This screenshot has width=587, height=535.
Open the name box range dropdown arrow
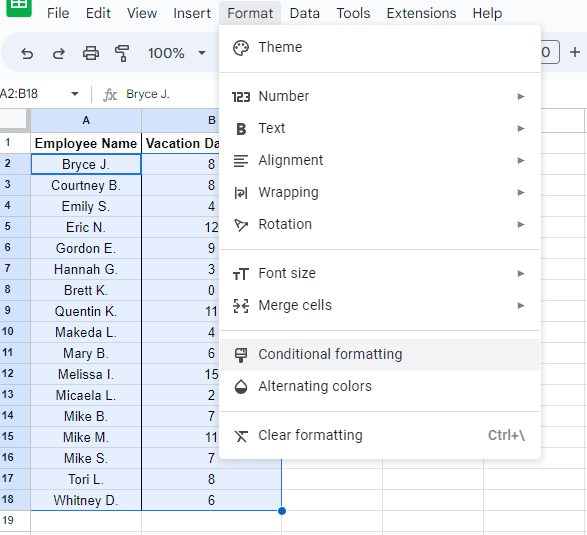click(75, 94)
